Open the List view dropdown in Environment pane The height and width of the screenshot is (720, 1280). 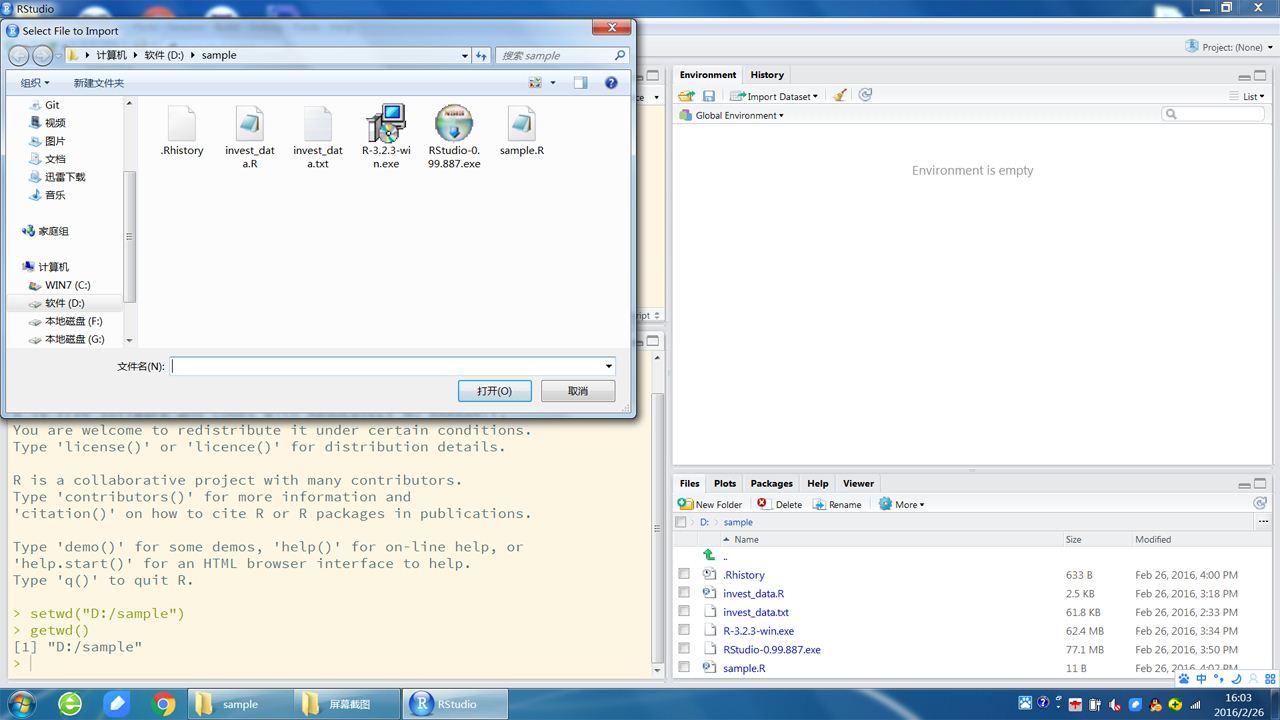(1248, 96)
